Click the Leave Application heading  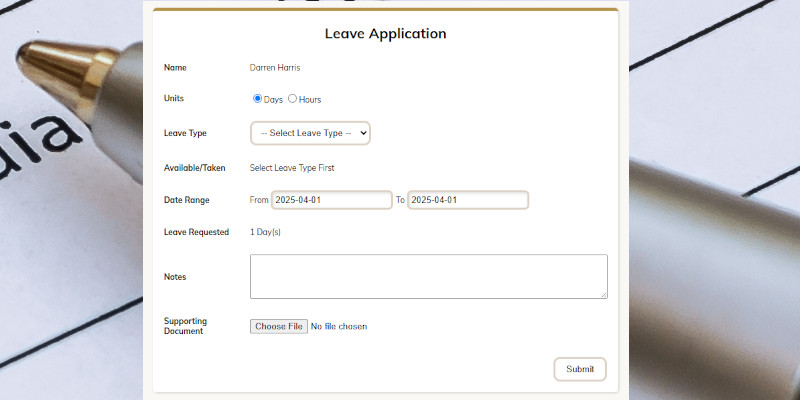pos(385,34)
